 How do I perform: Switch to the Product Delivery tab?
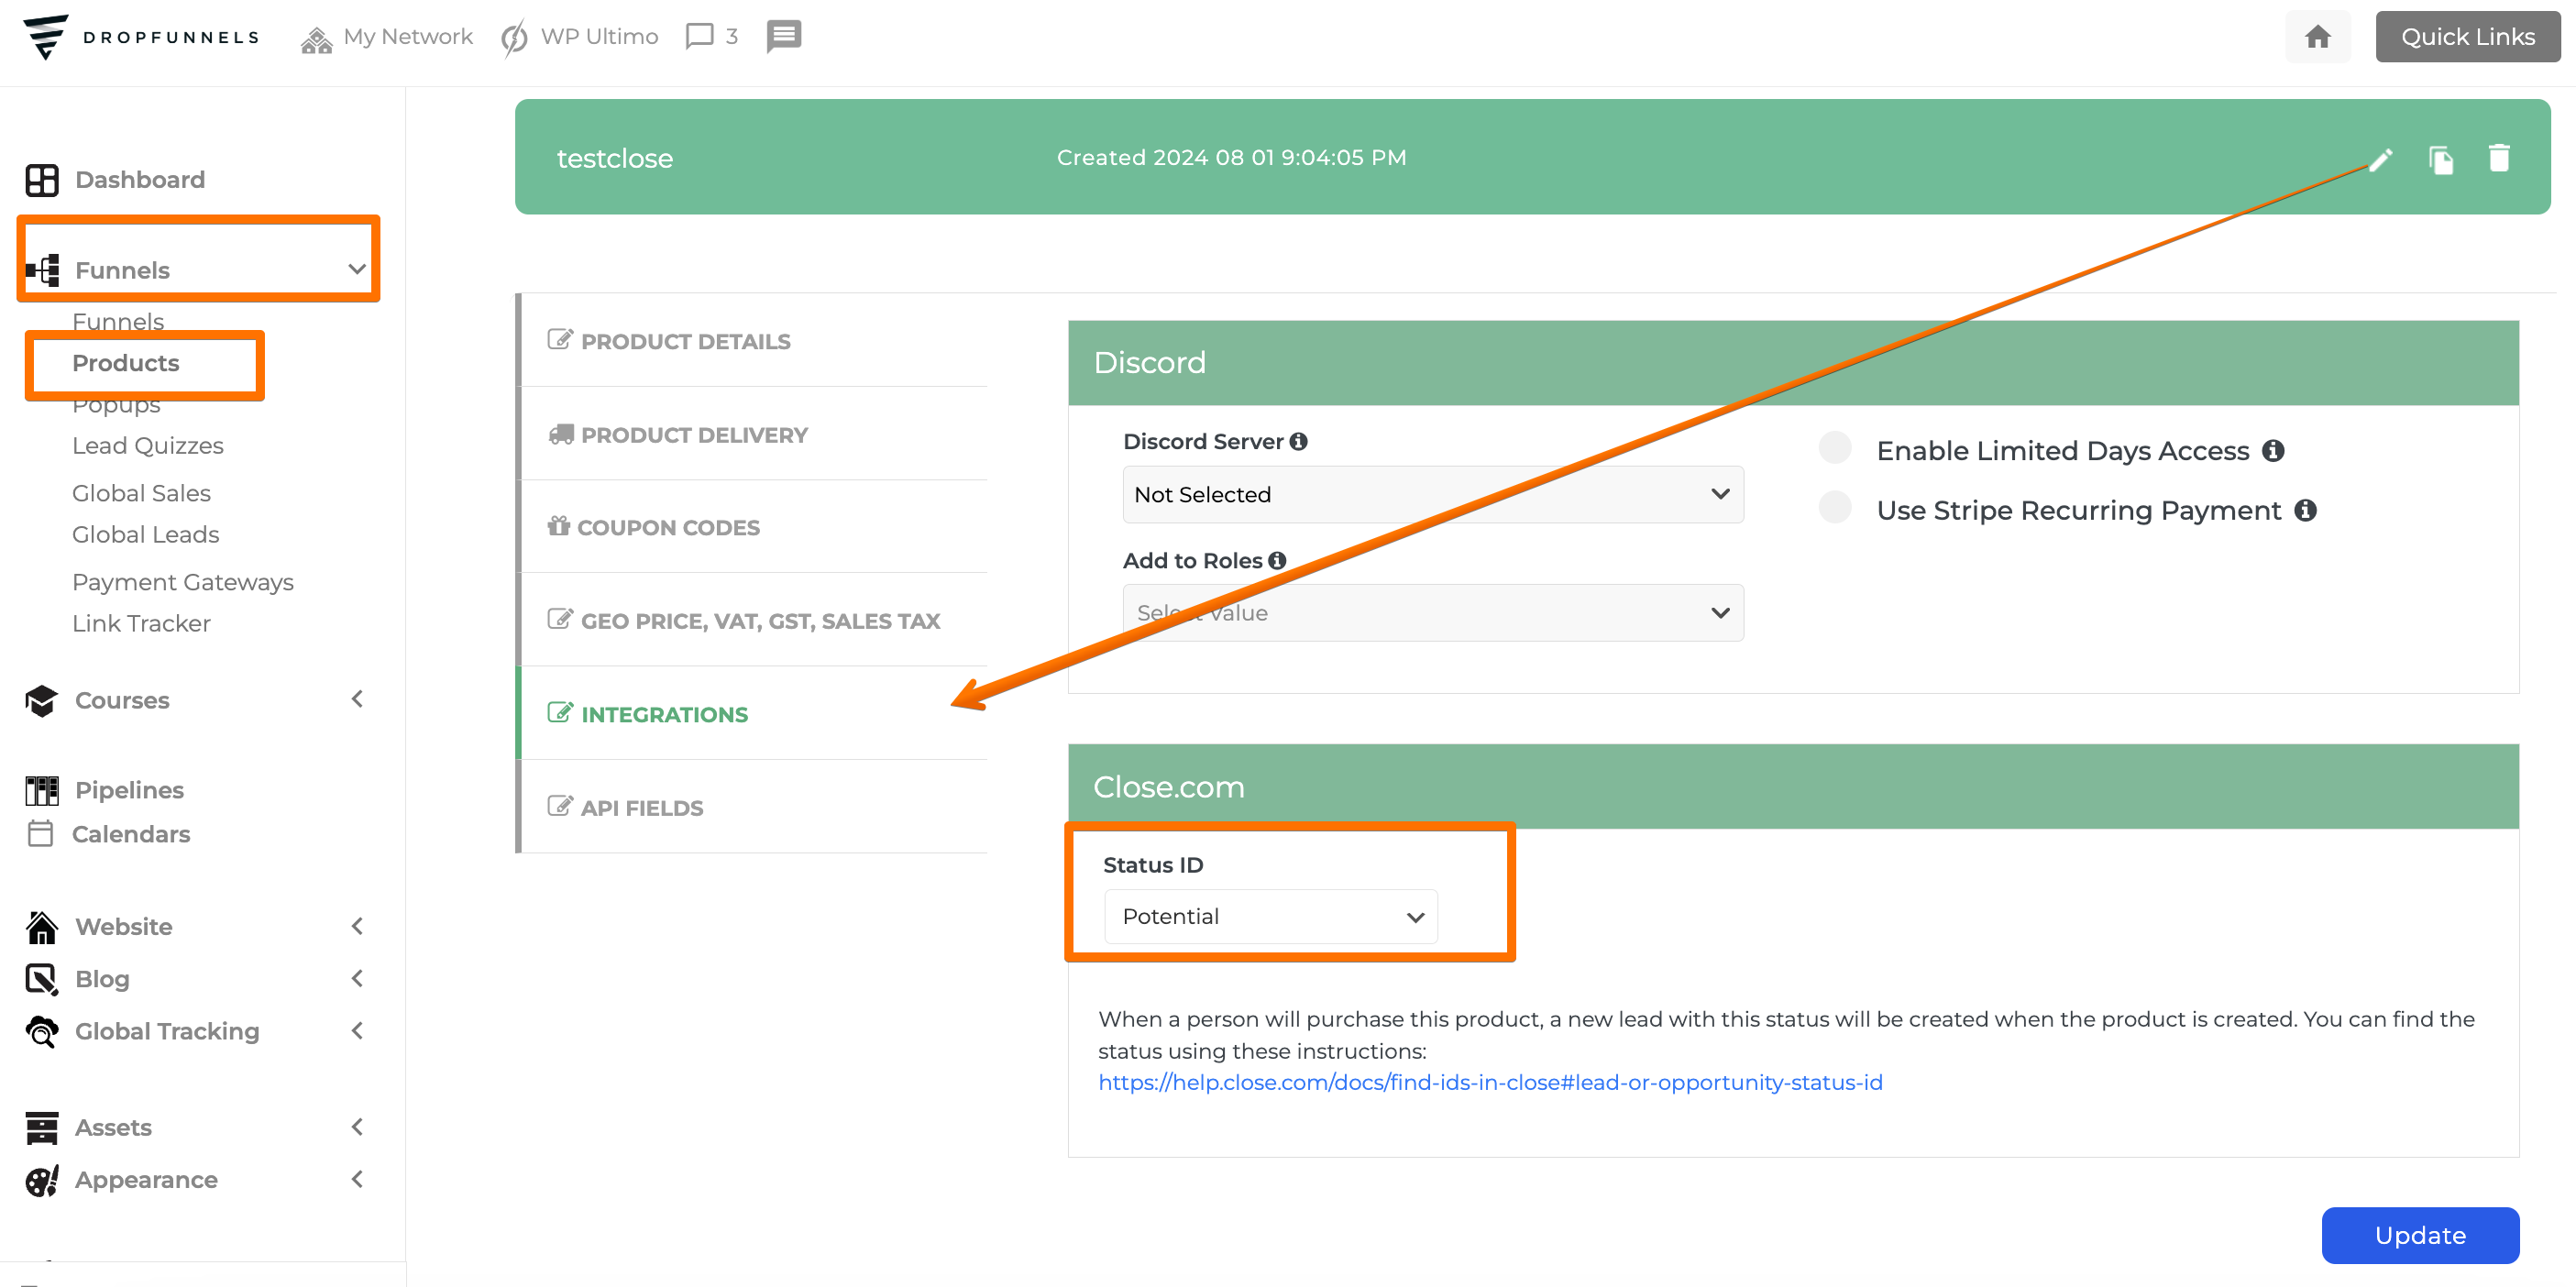point(754,434)
